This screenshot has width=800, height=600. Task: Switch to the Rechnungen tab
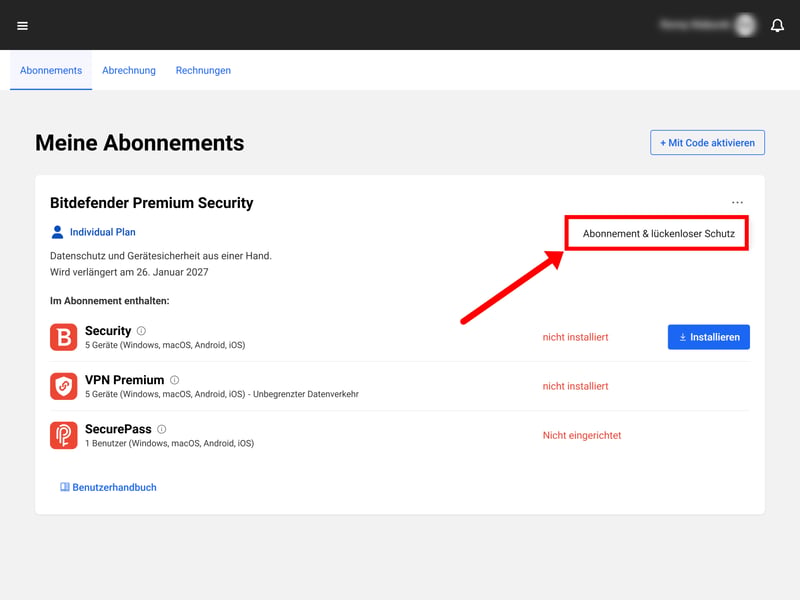pyautogui.click(x=203, y=70)
